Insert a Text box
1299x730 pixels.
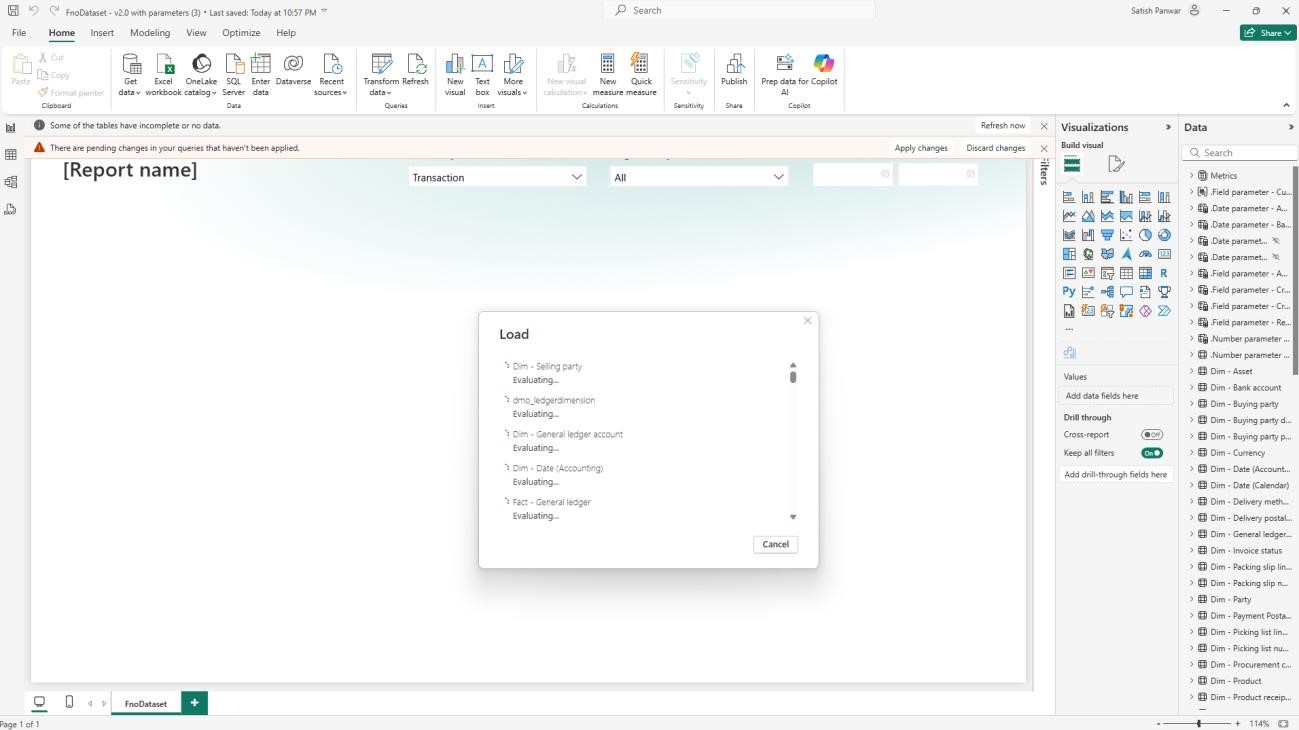482,65
